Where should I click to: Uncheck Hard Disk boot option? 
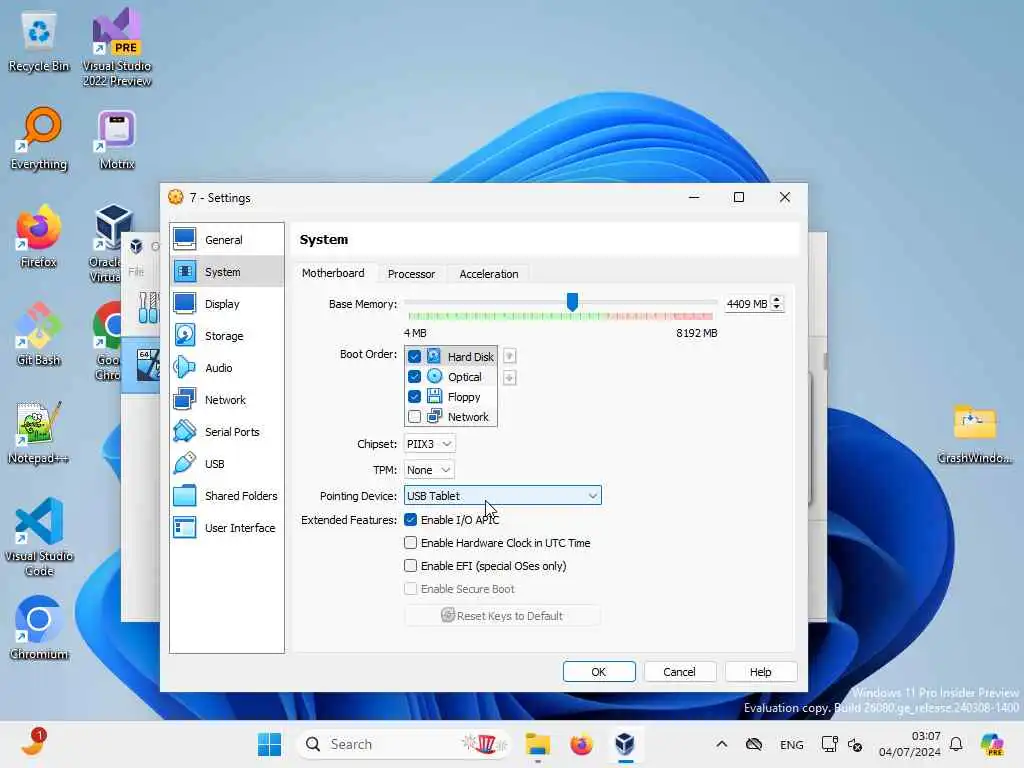coord(414,357)
